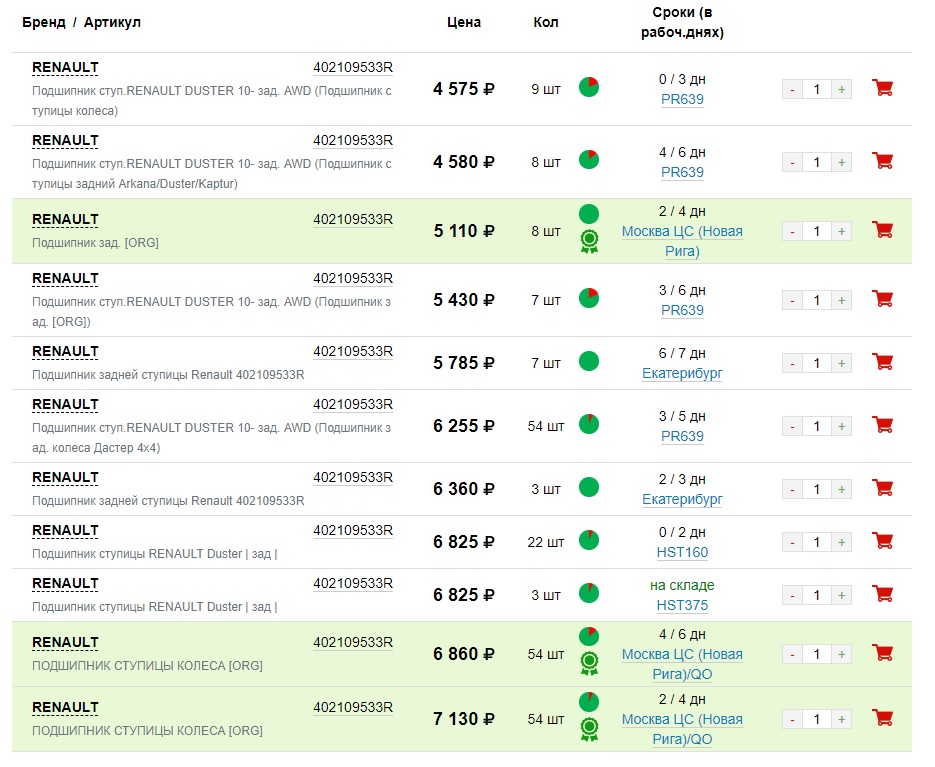Click cart icon for the 6 360 ₽ offer
This screenshot has width=935, height=767.
click(x=883, y=488)
